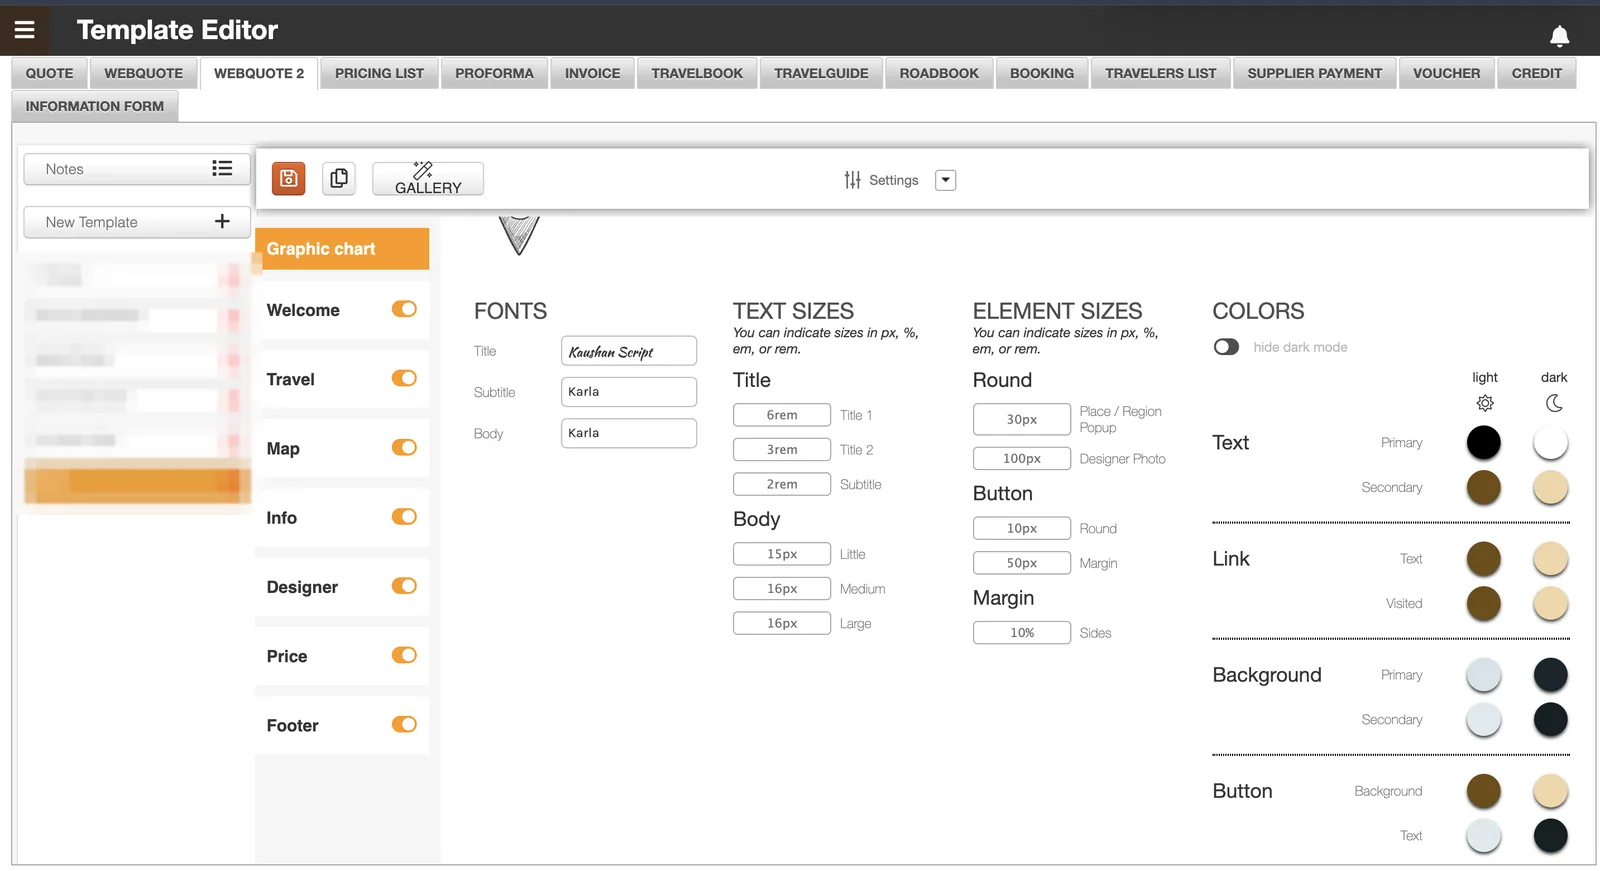Pick light Text Primary black color

1484,442
